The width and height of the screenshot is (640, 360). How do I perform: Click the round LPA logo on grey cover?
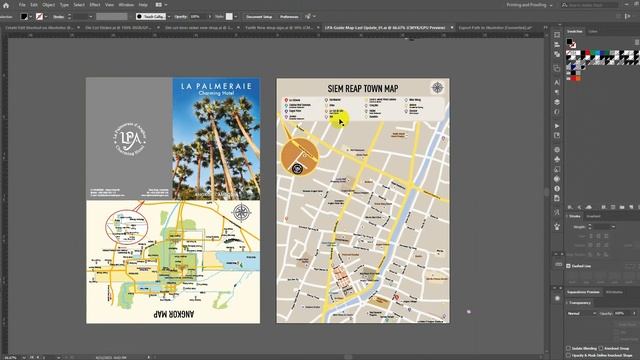pyautogui.click(x=129, y=139)
